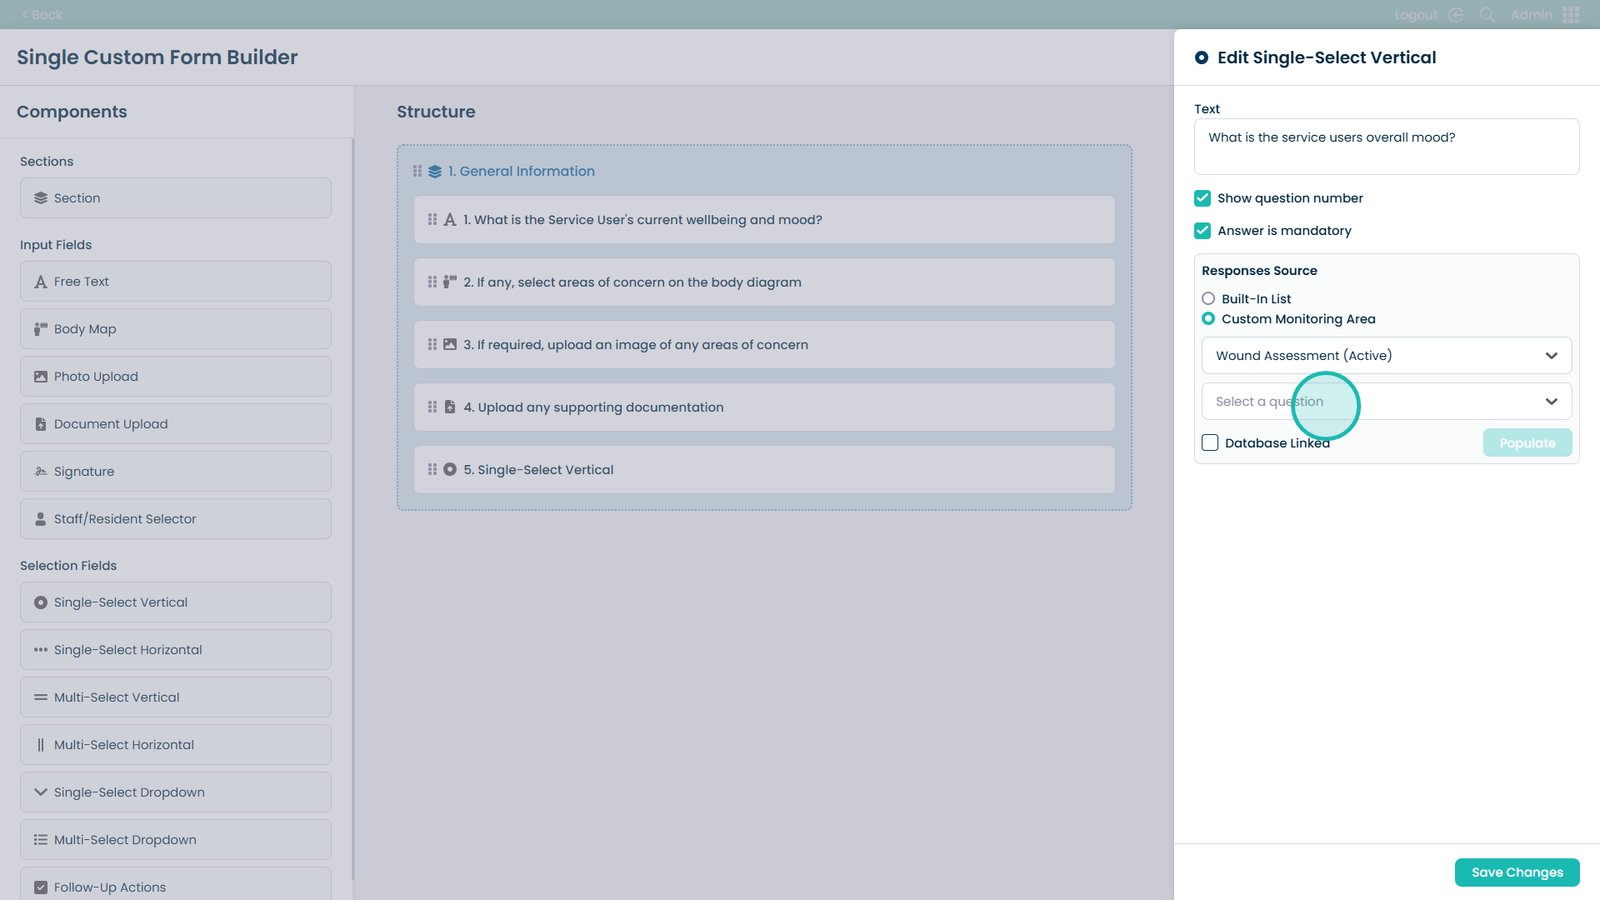This screenshot has height=900, width=1600.
Task: Select the Built-In List radio option
Action: [x=1208, y=299]
